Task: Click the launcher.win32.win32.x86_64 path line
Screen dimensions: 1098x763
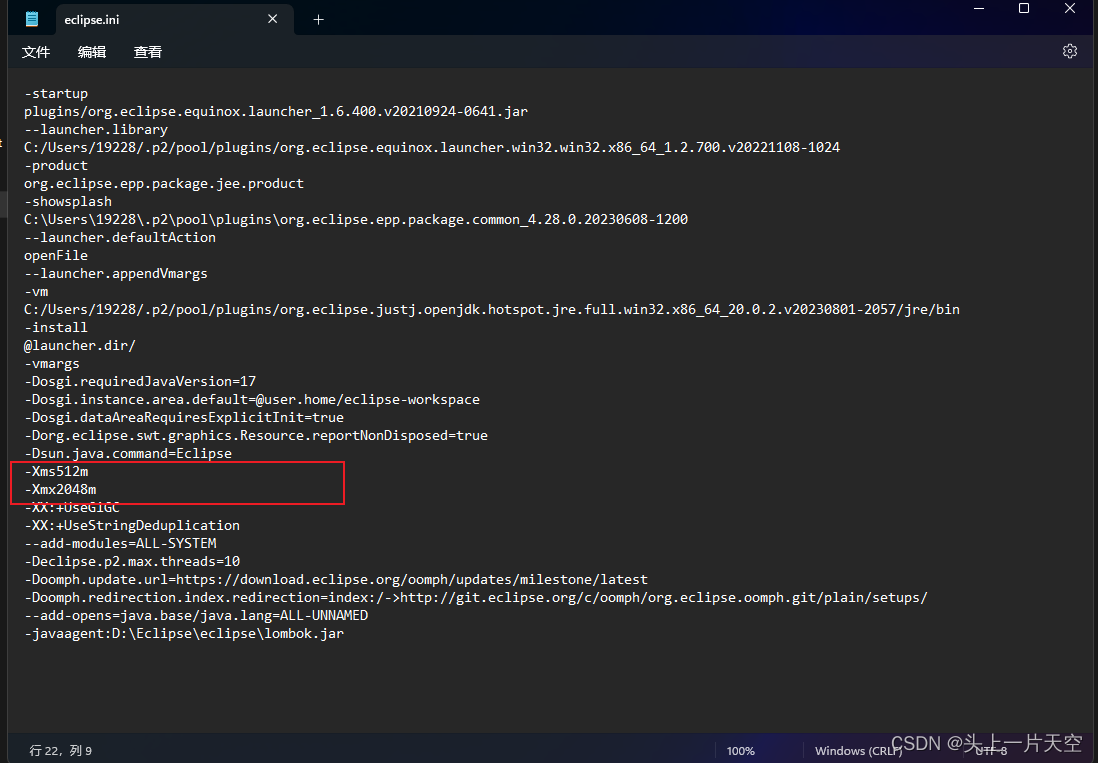Action: point(432,148)
